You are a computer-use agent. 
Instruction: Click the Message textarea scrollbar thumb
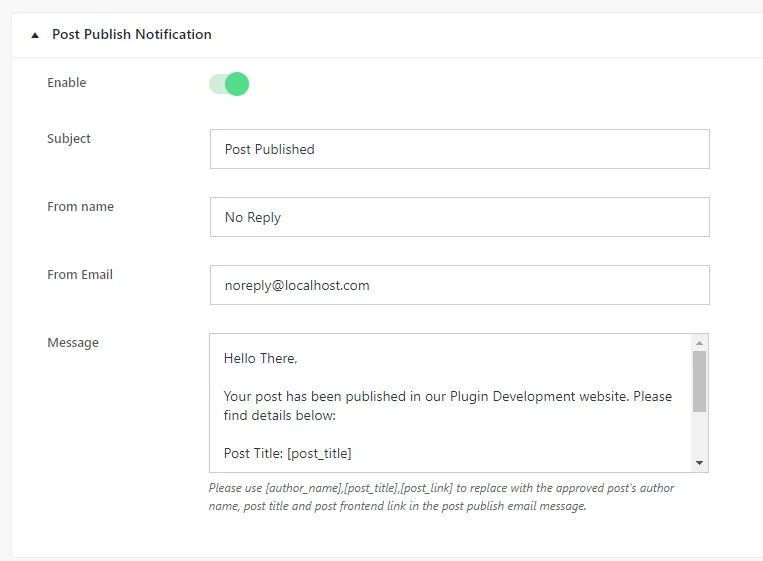(699, 381)
